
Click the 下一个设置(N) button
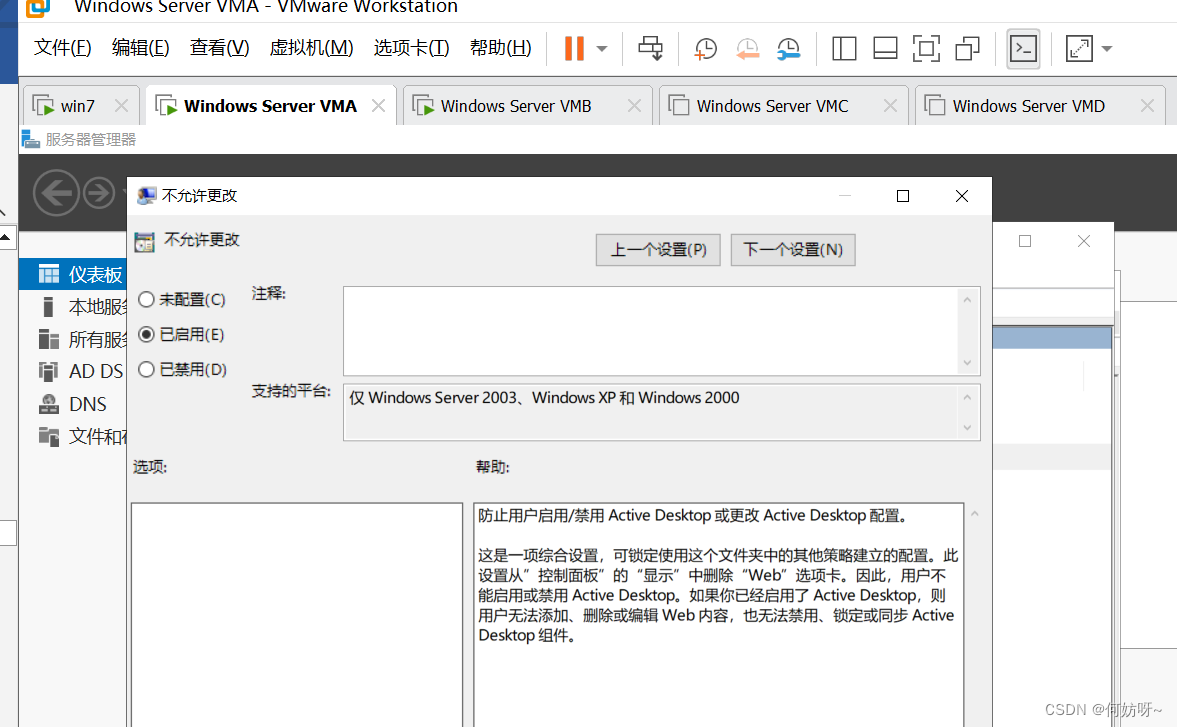point(793,250)
